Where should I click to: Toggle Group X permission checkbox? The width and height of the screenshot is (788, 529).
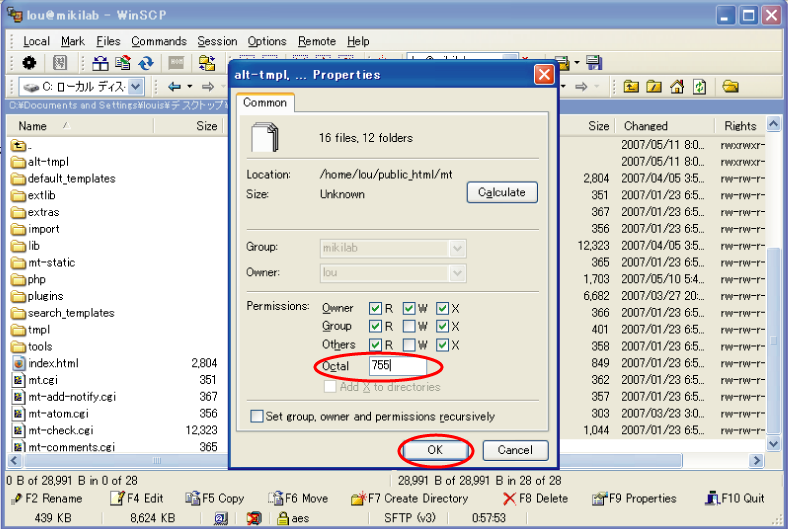tap(442, 327)
